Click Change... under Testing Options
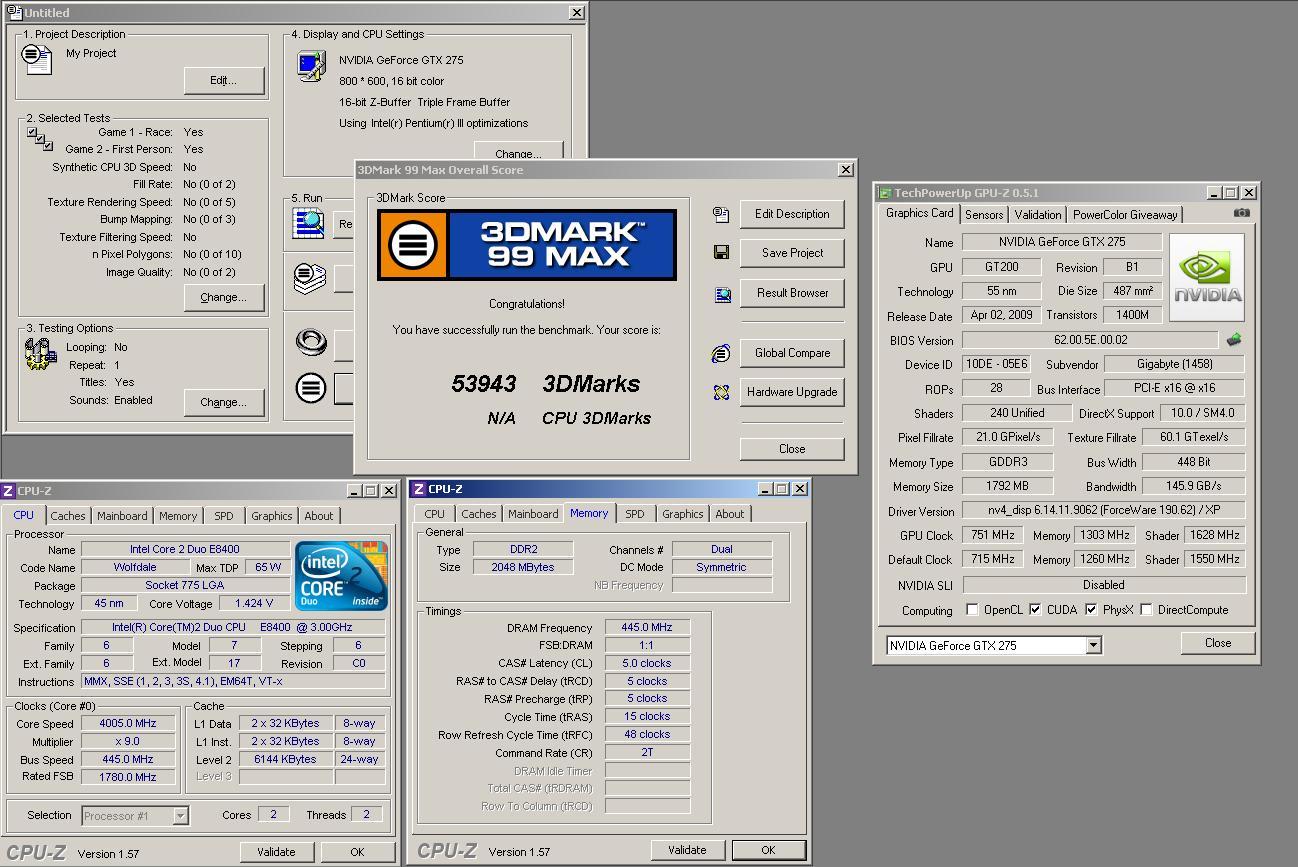The height and width of the screenshot is (867, 1298). tap(224, 403)
